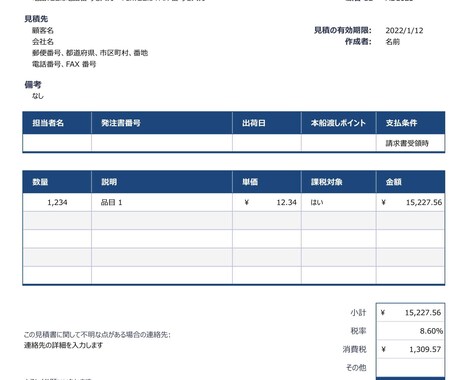Select the consumption tax value 1,309.57

click(411, 349)
